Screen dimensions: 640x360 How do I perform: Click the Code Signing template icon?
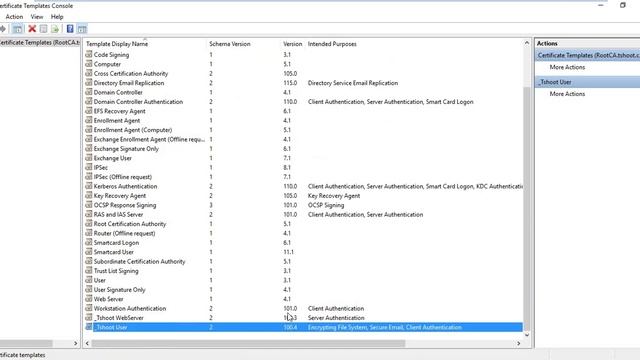pyautogui.click(x=89, y=54)
